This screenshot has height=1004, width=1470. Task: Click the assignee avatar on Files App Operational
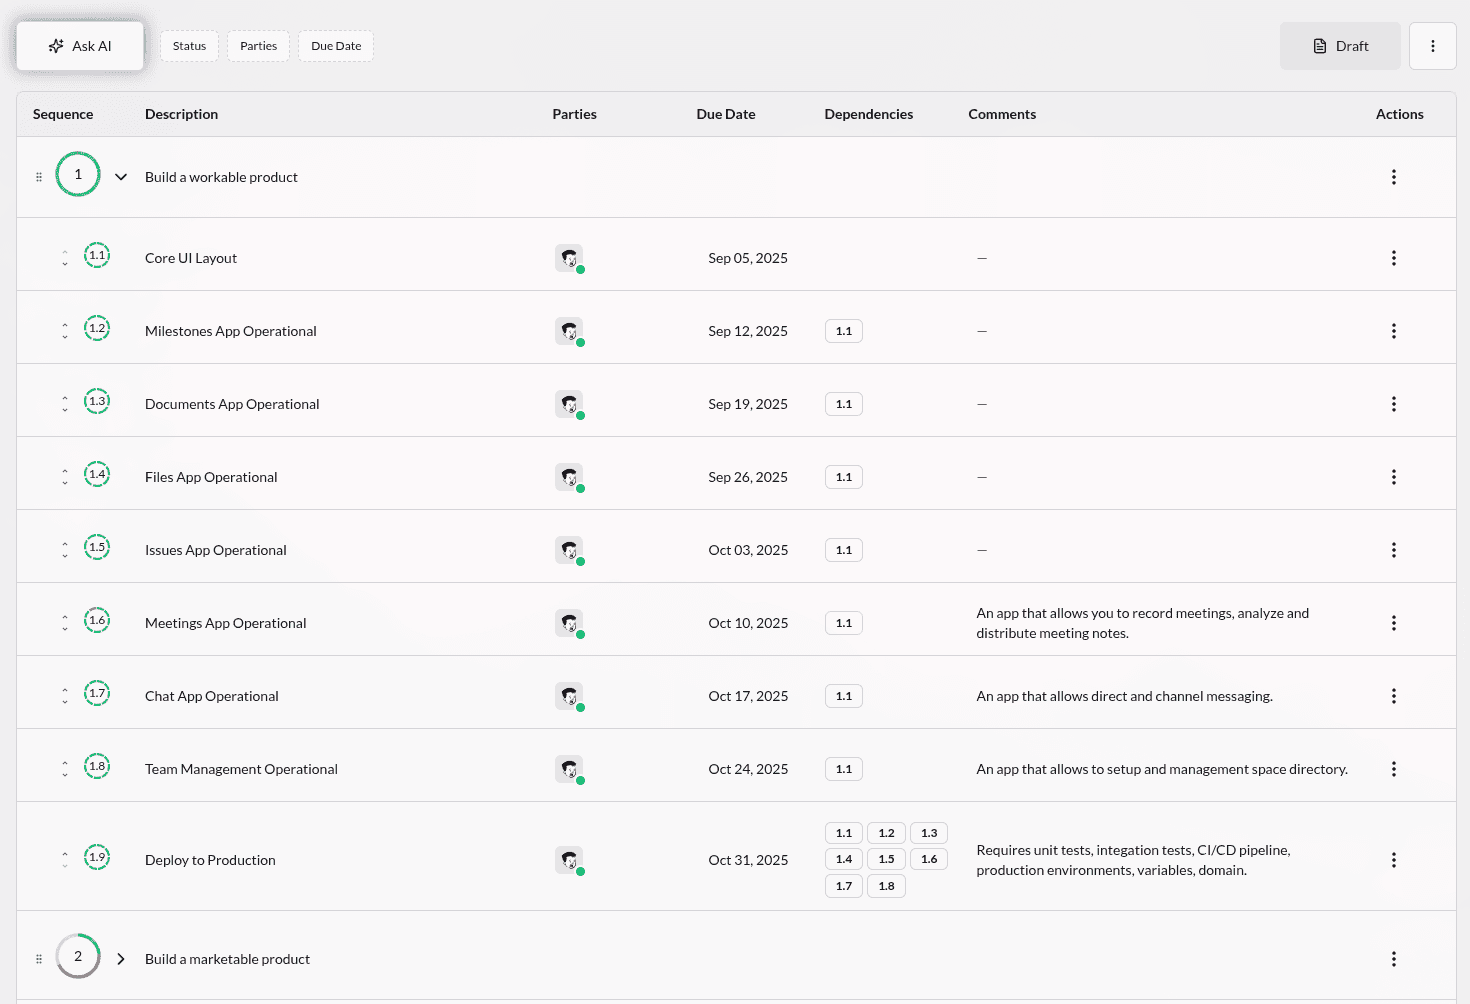click(570, 477)
